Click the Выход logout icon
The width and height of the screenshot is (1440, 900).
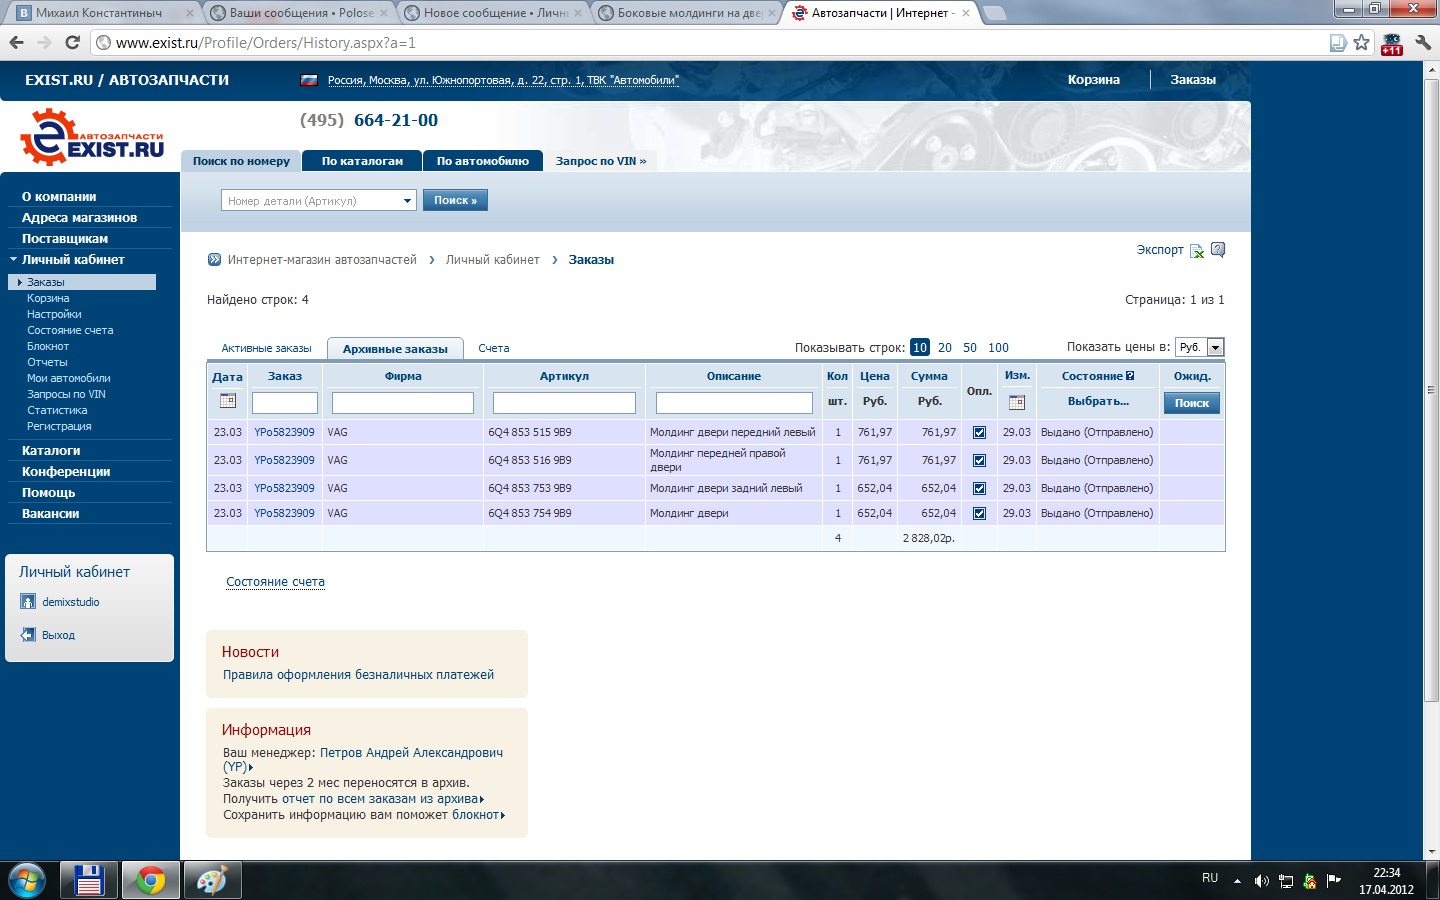tap(28, 635)
